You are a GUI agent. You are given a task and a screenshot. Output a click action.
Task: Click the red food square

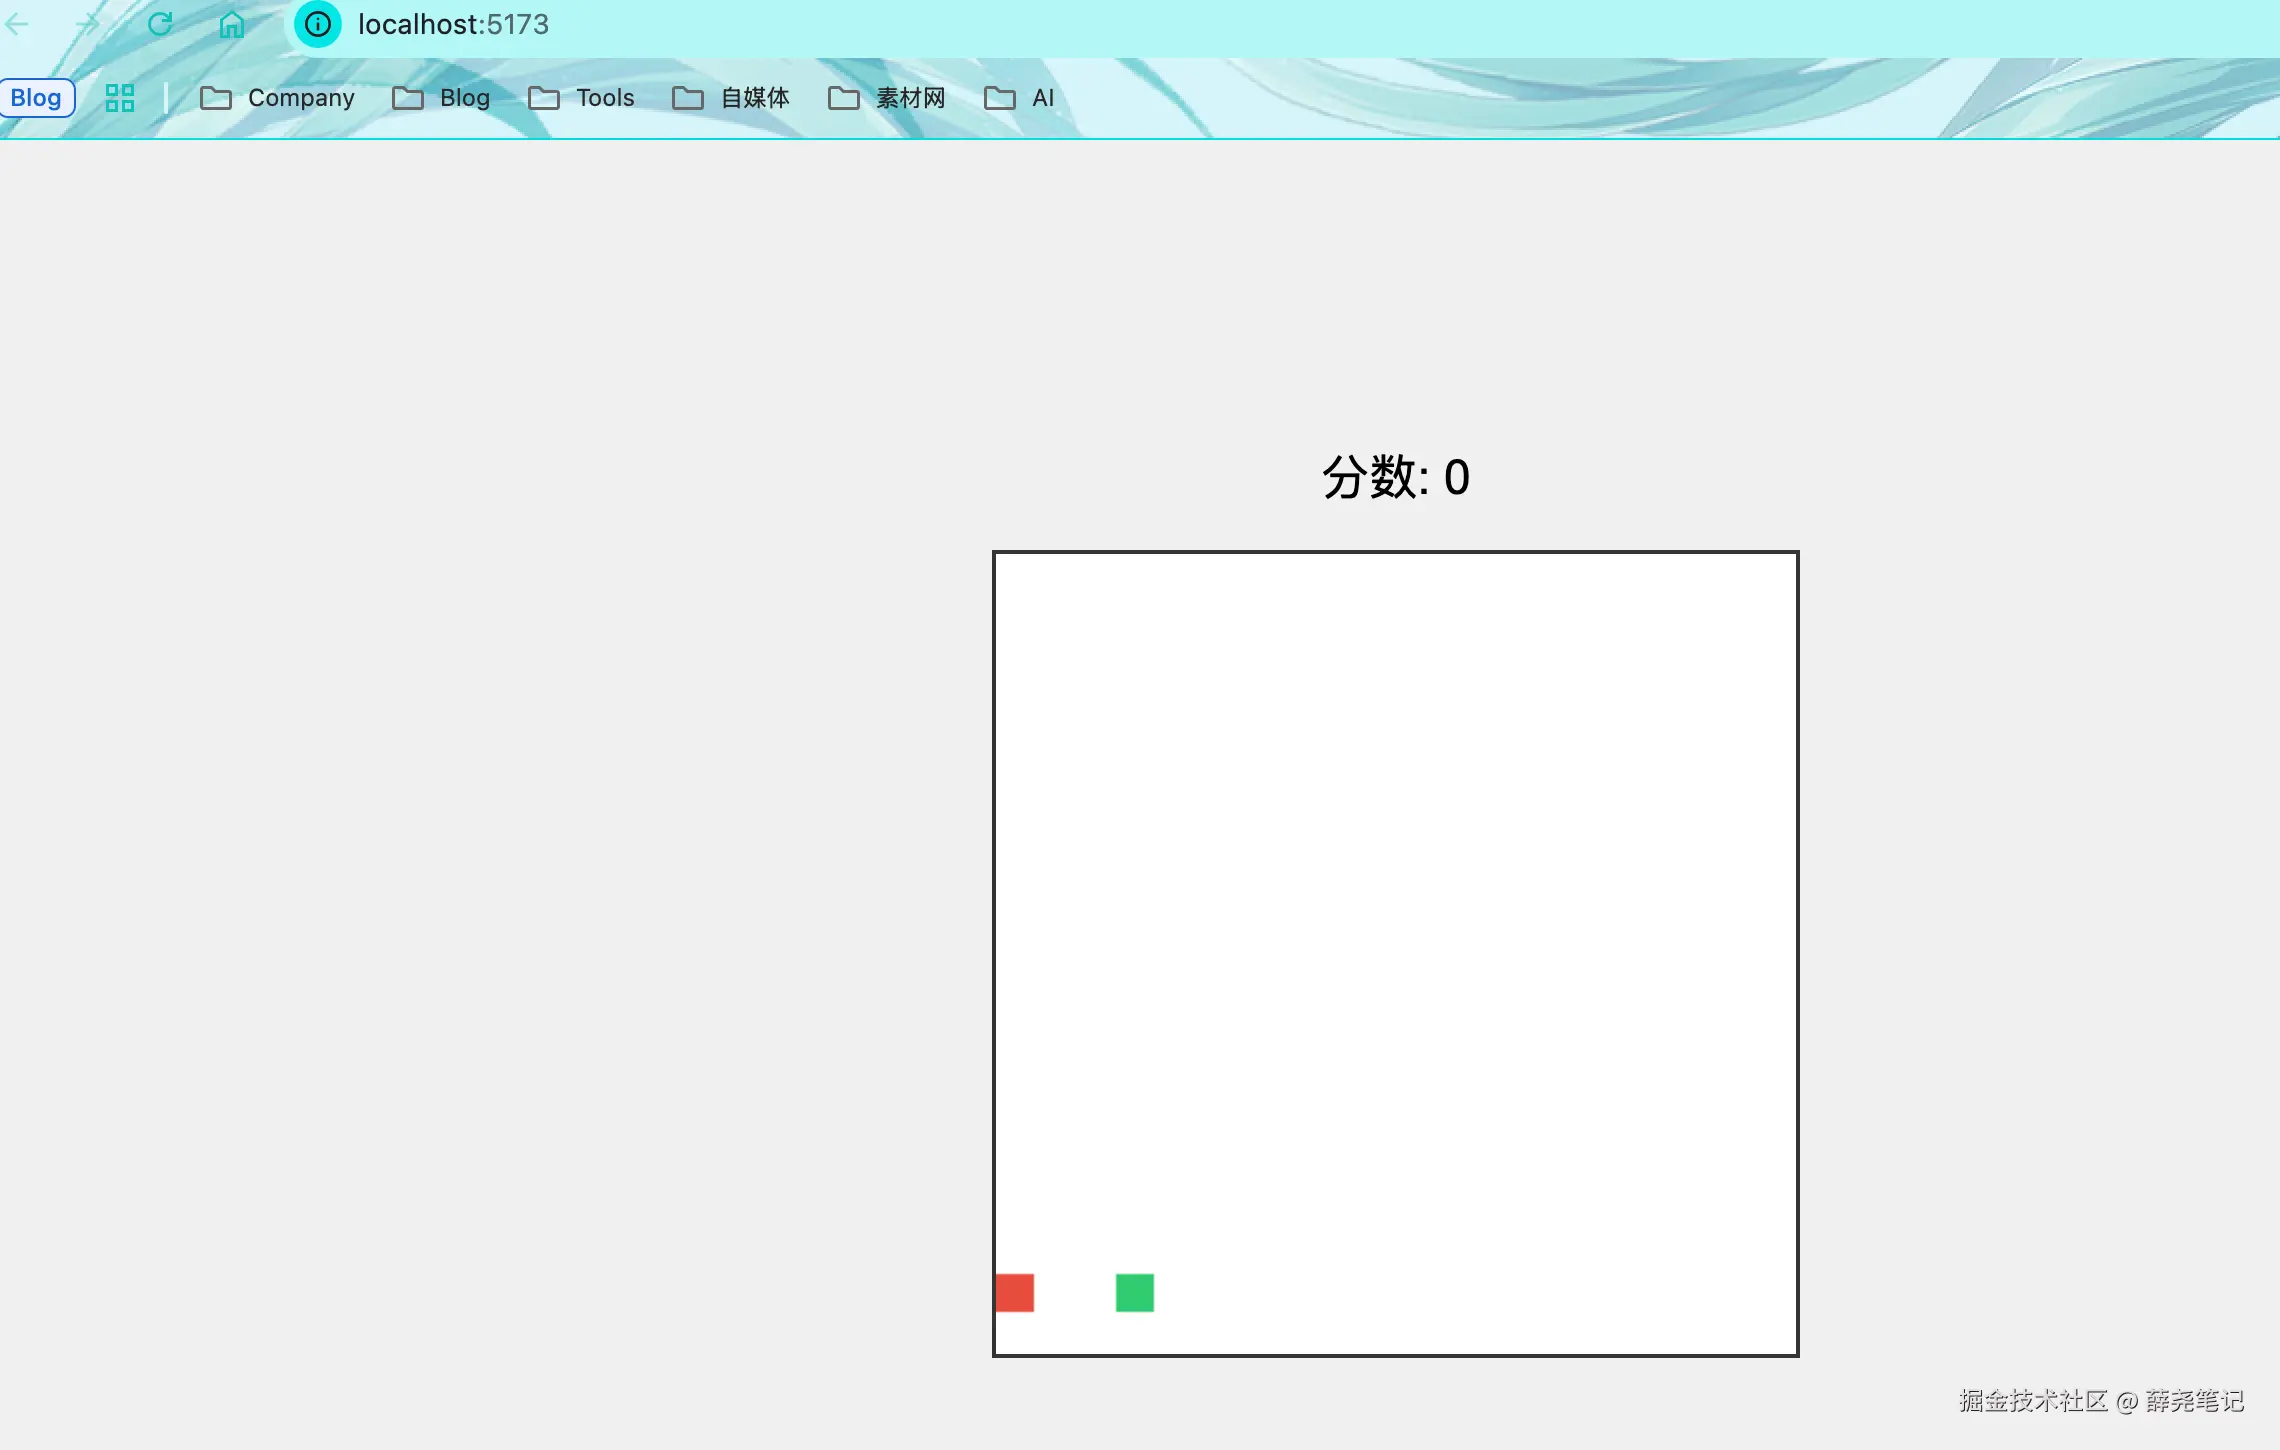pos(1014,1292)
